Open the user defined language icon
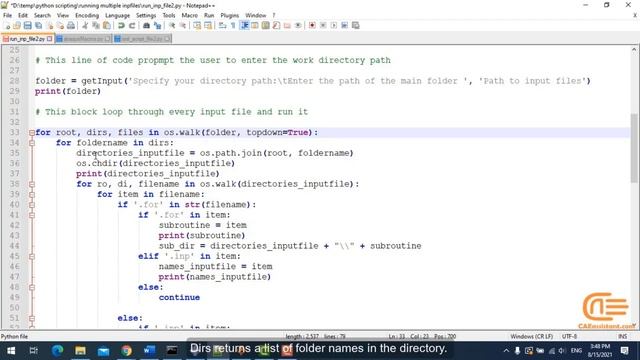The width and height of the screenshot is (640, 360). (x=255, y=25)
